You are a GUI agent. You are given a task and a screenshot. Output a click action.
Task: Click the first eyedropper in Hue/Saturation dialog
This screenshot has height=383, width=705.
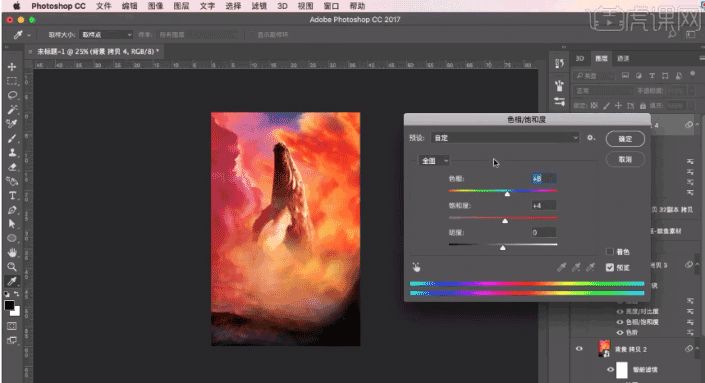click(562, 267)
